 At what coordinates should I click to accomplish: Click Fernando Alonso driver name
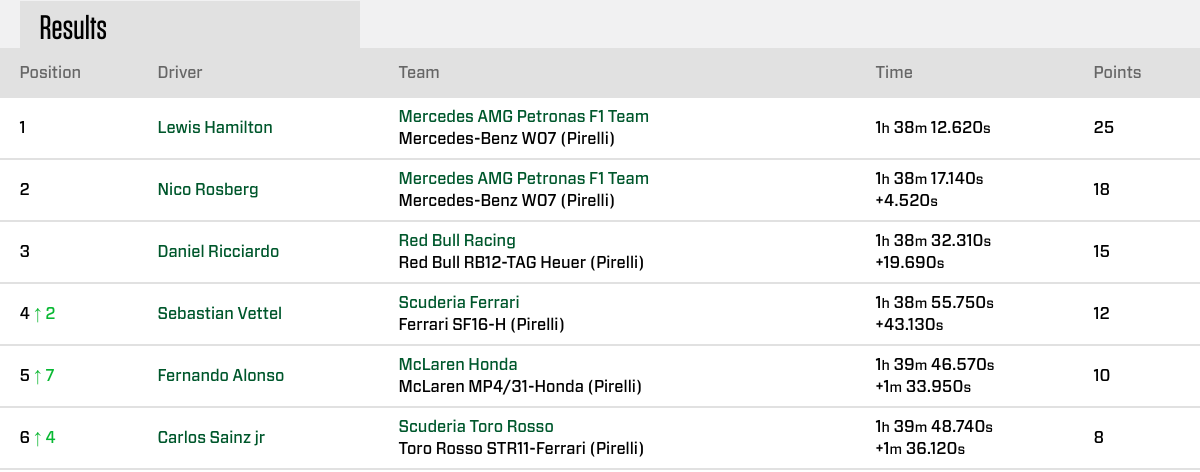[x=221, y=375]
